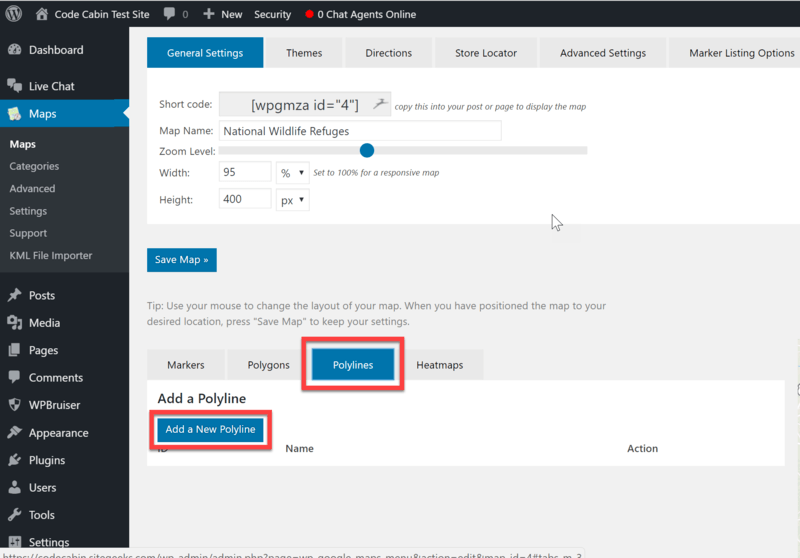Image resolution: width=800 pixels, height=558 pixels.
Task: Open the Advanced Settings tab
Action: 603,53
